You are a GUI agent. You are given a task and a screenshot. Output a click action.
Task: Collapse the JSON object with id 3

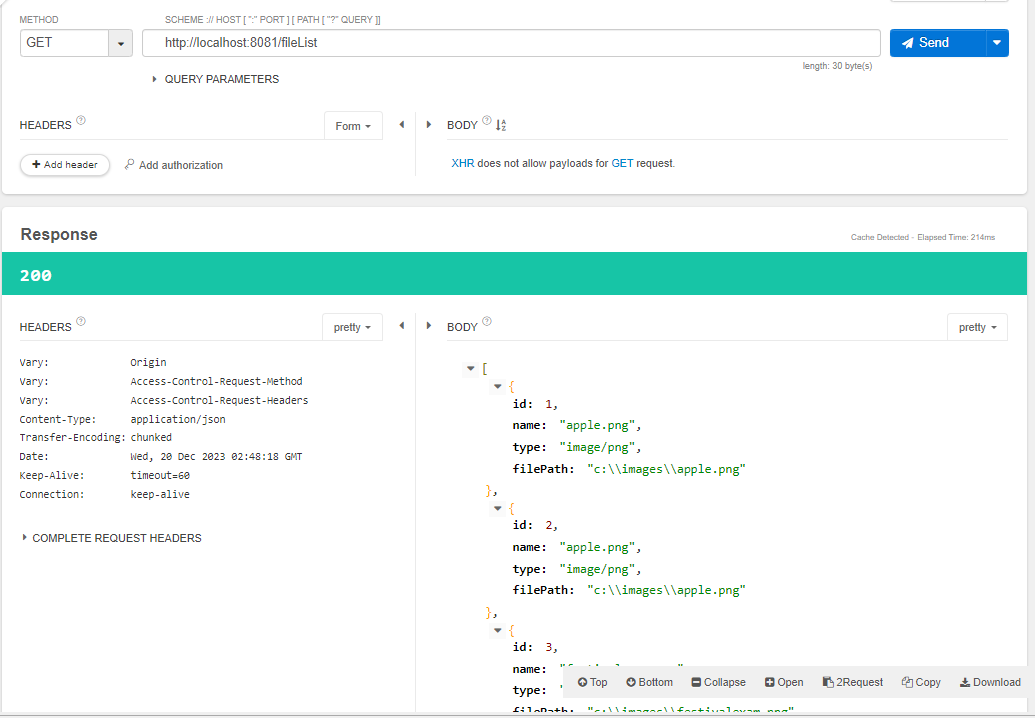coord(498,630)
